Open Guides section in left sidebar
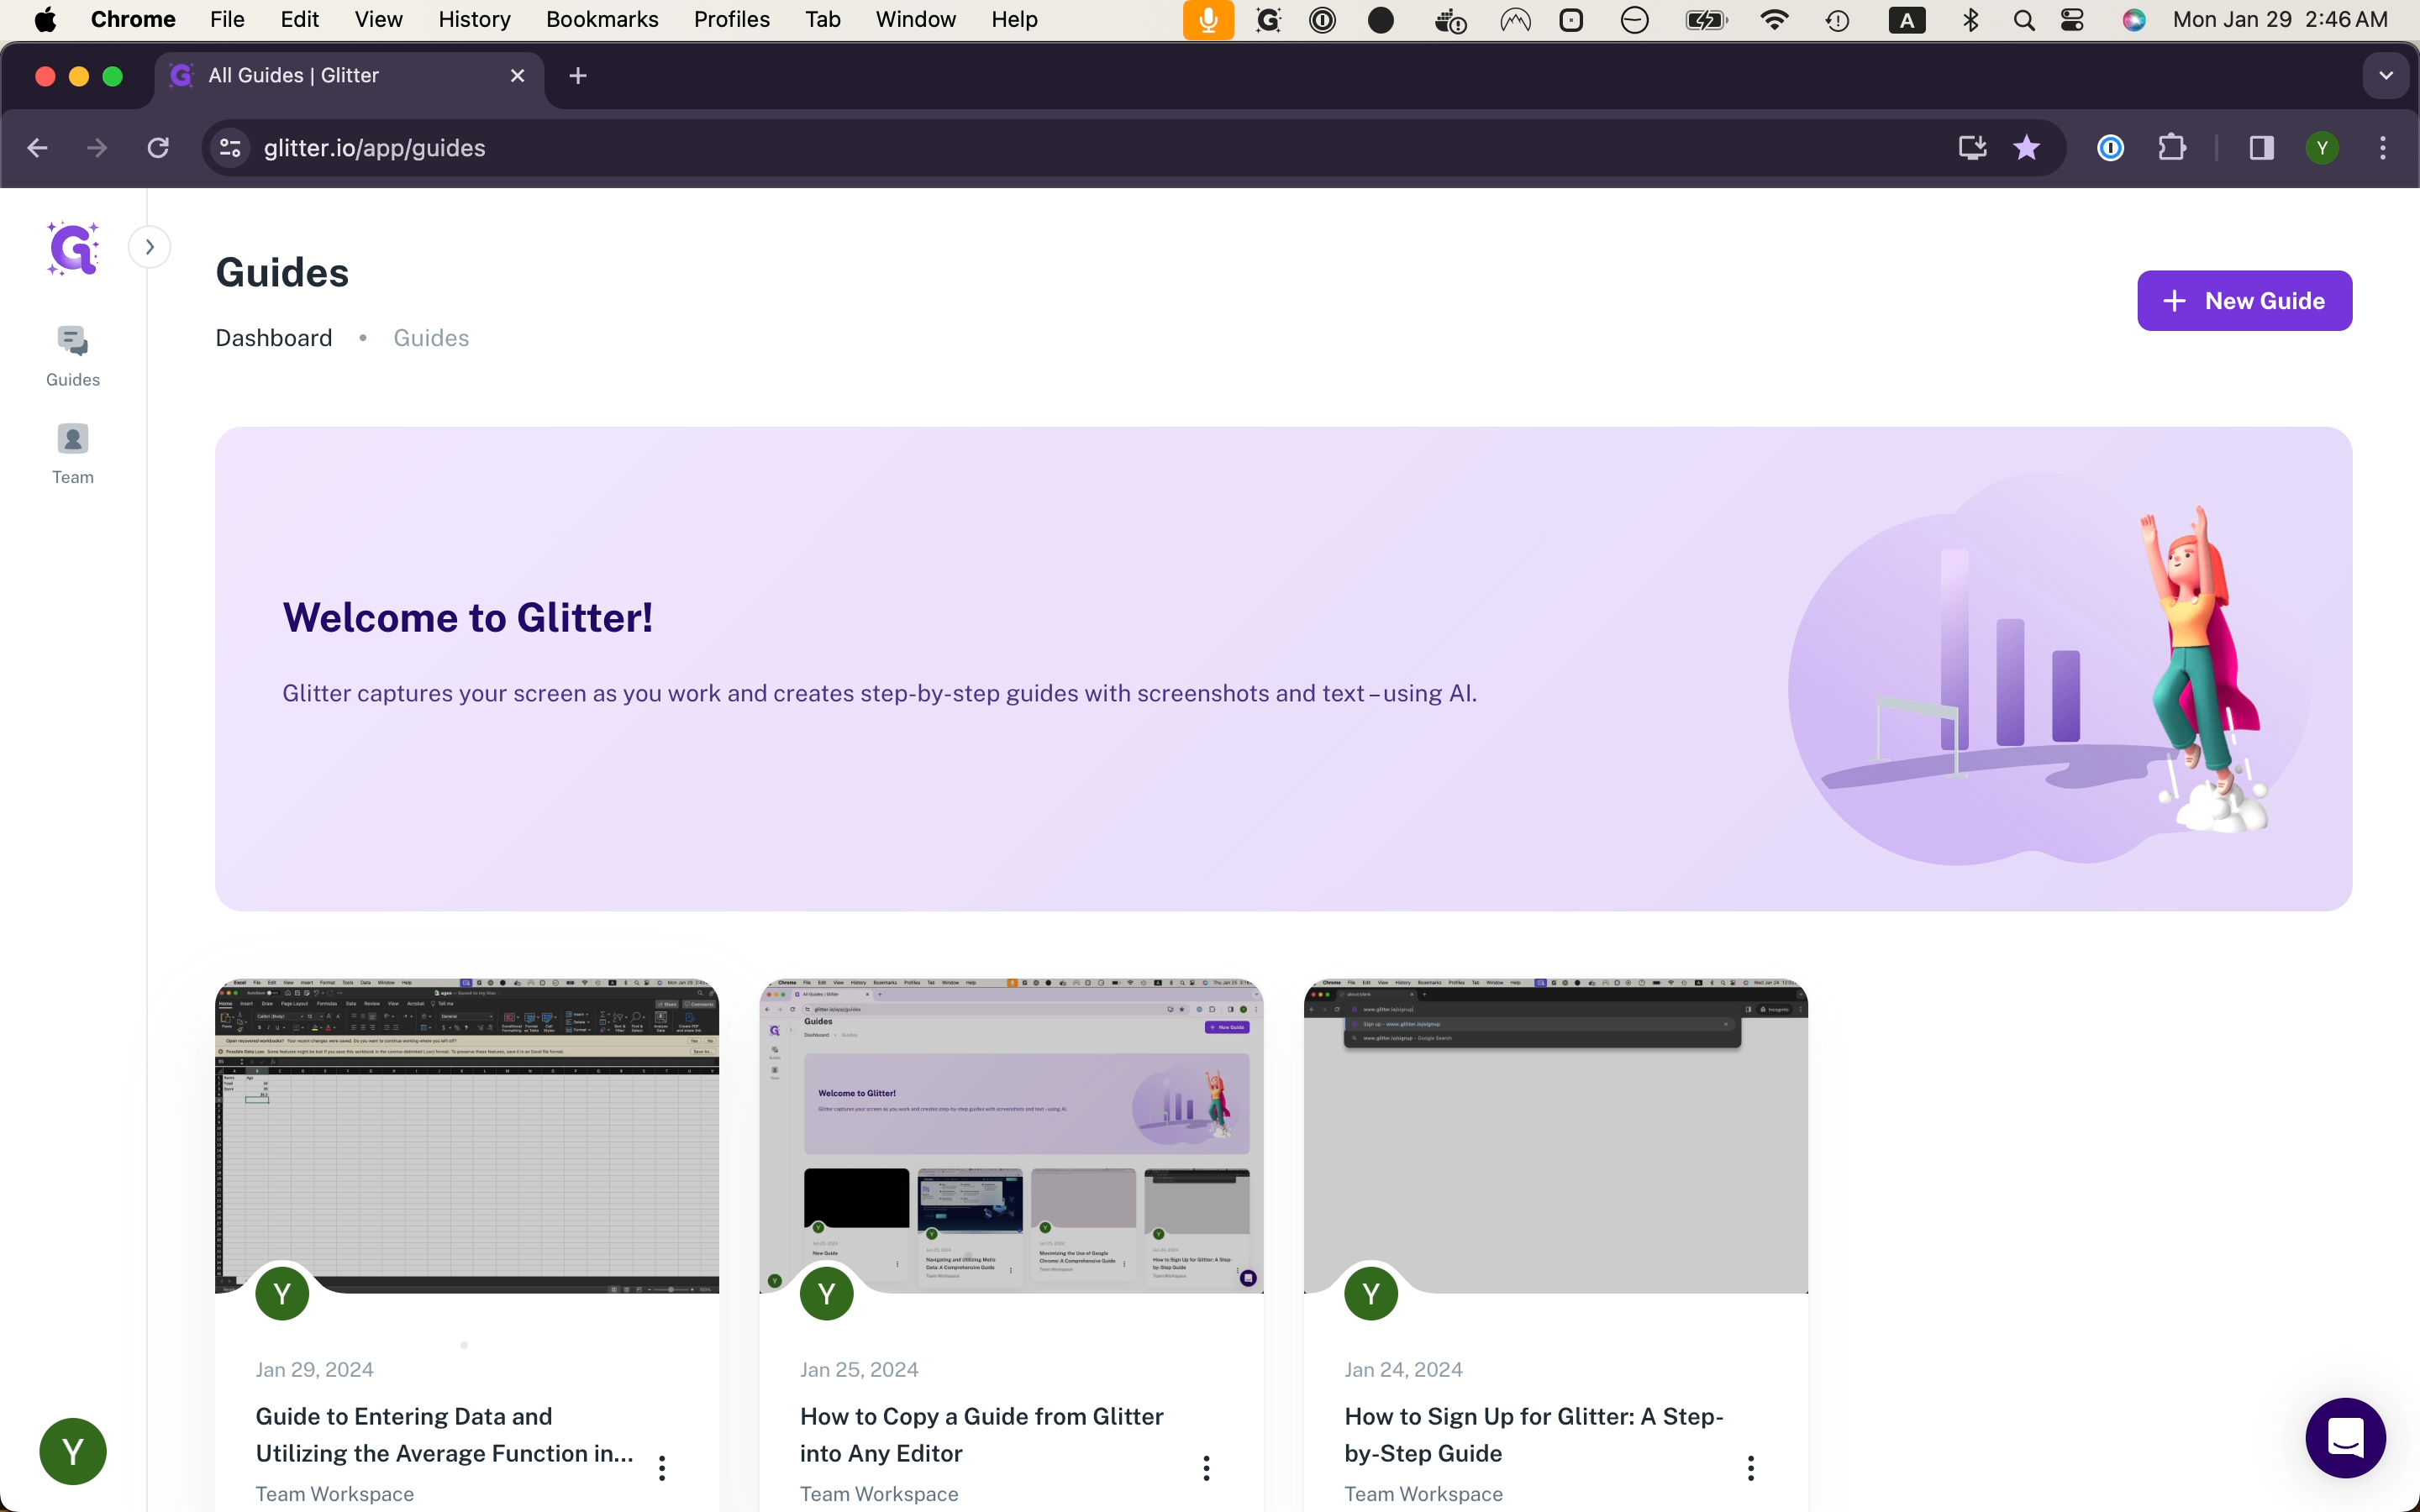This screenshot has height=1512, width=2420. click(x=73, y=356)
